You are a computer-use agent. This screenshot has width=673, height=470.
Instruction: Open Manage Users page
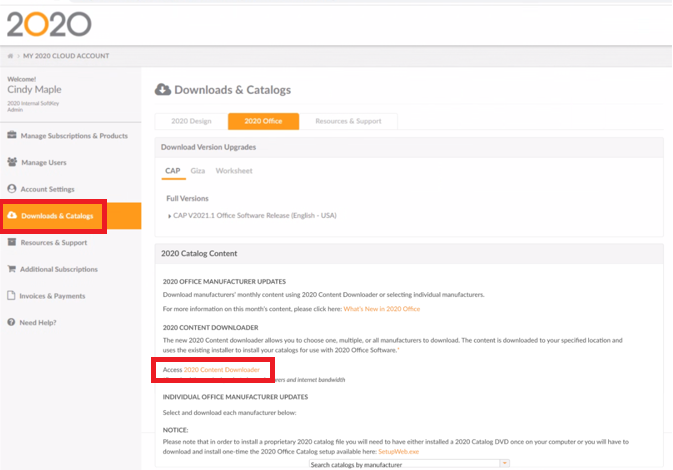click(44, 162)
